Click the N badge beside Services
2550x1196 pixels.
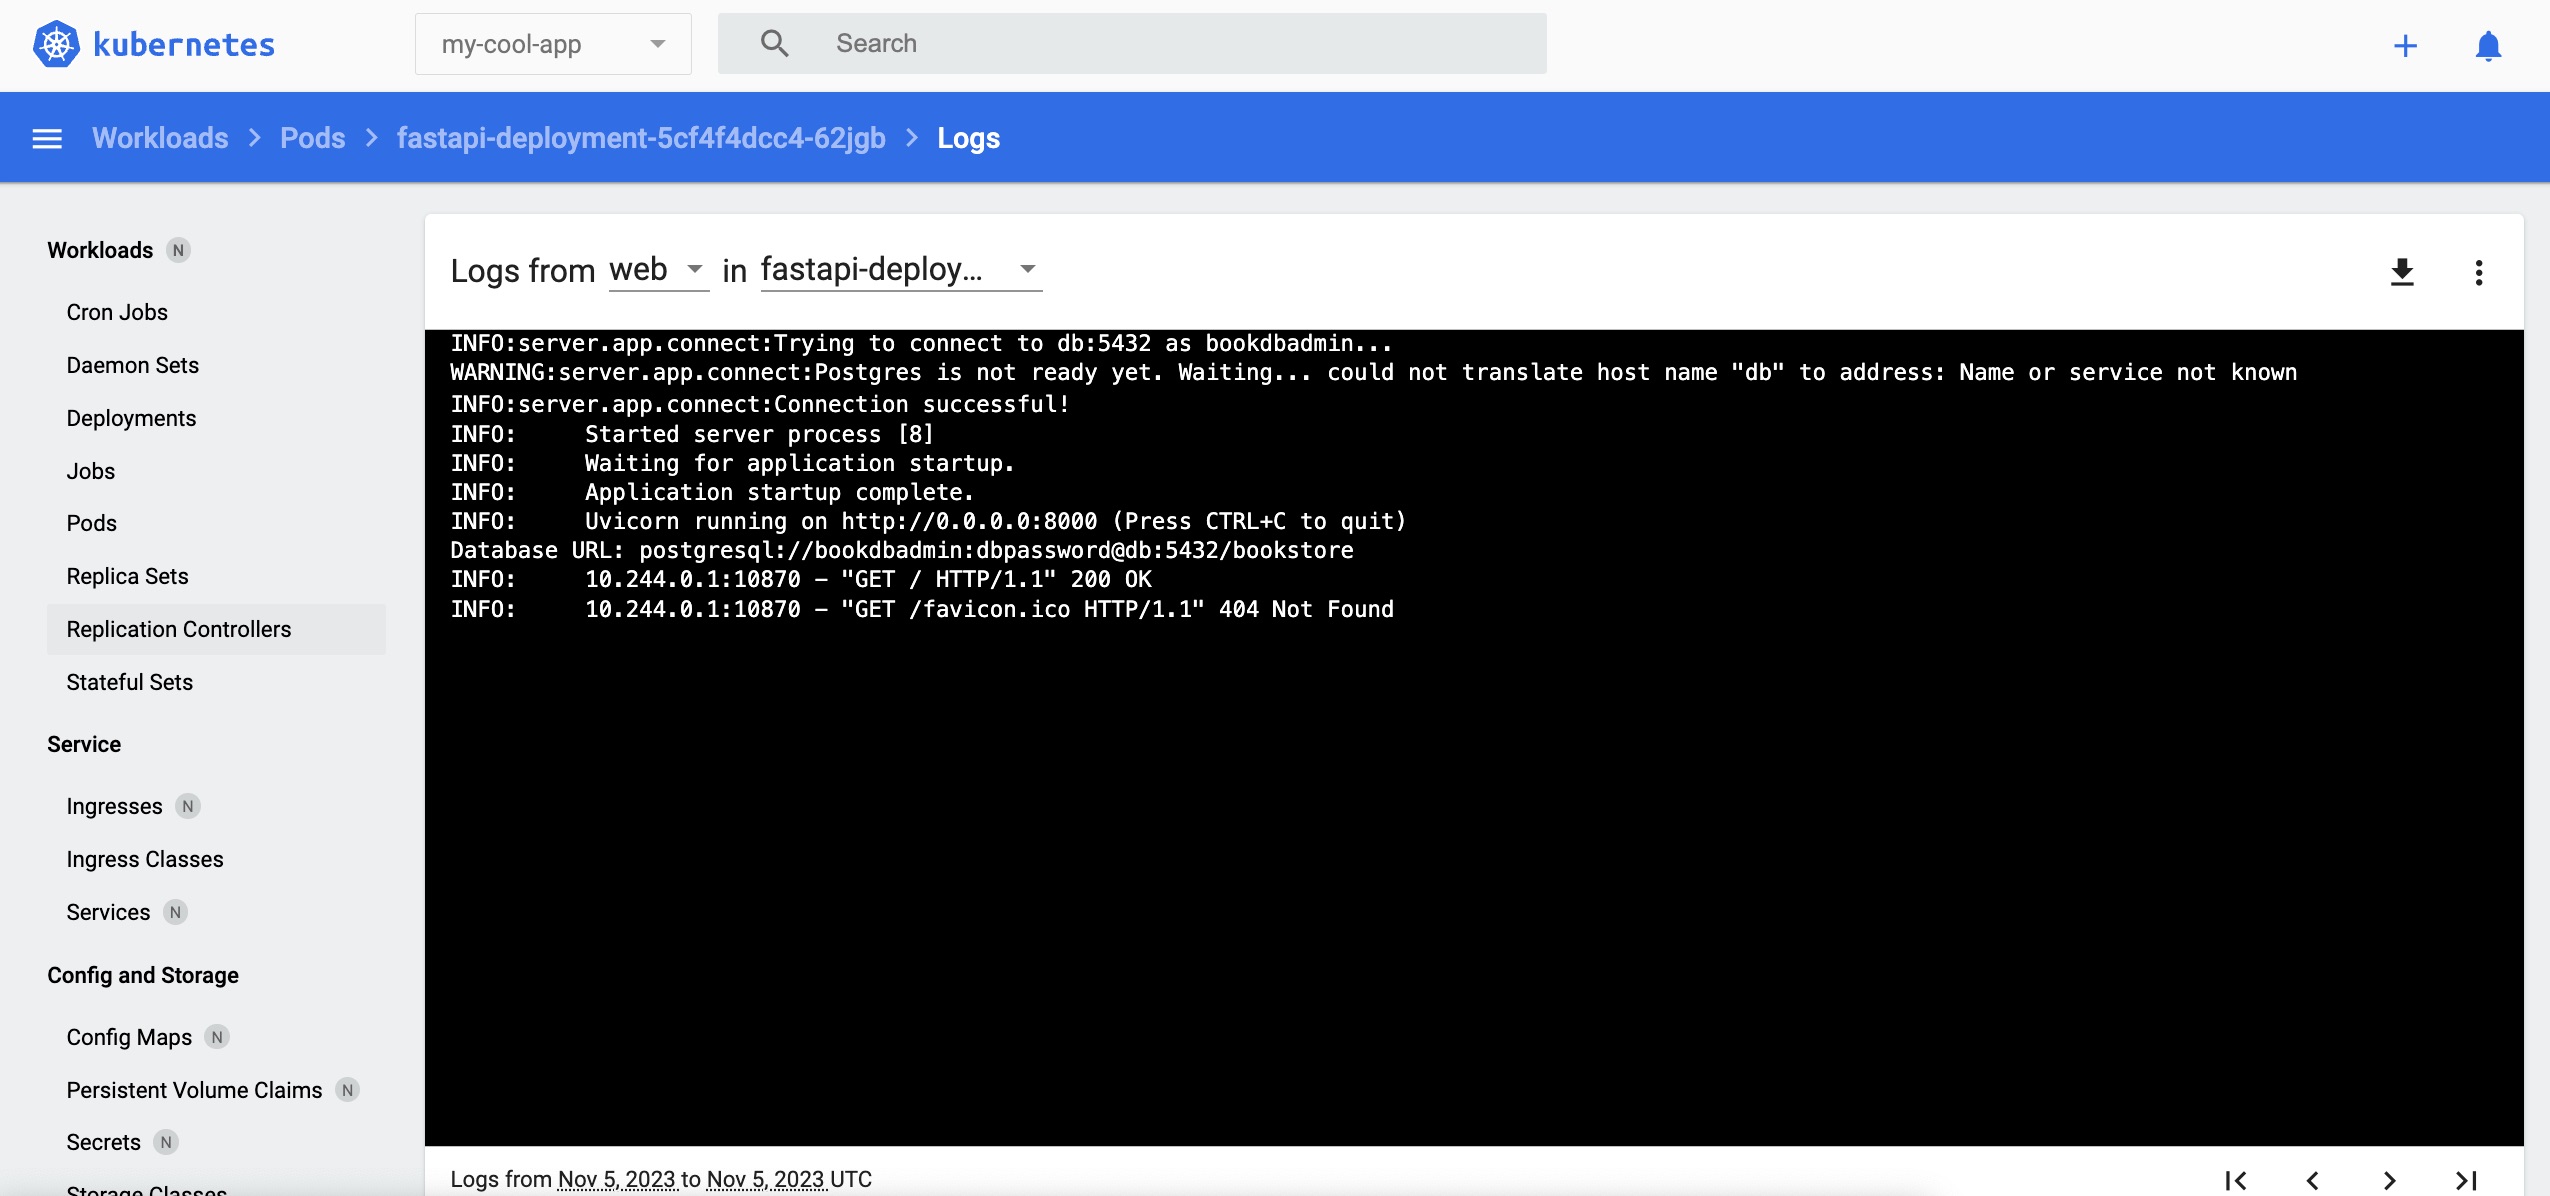pyautogui.click(x=175, y=912)
